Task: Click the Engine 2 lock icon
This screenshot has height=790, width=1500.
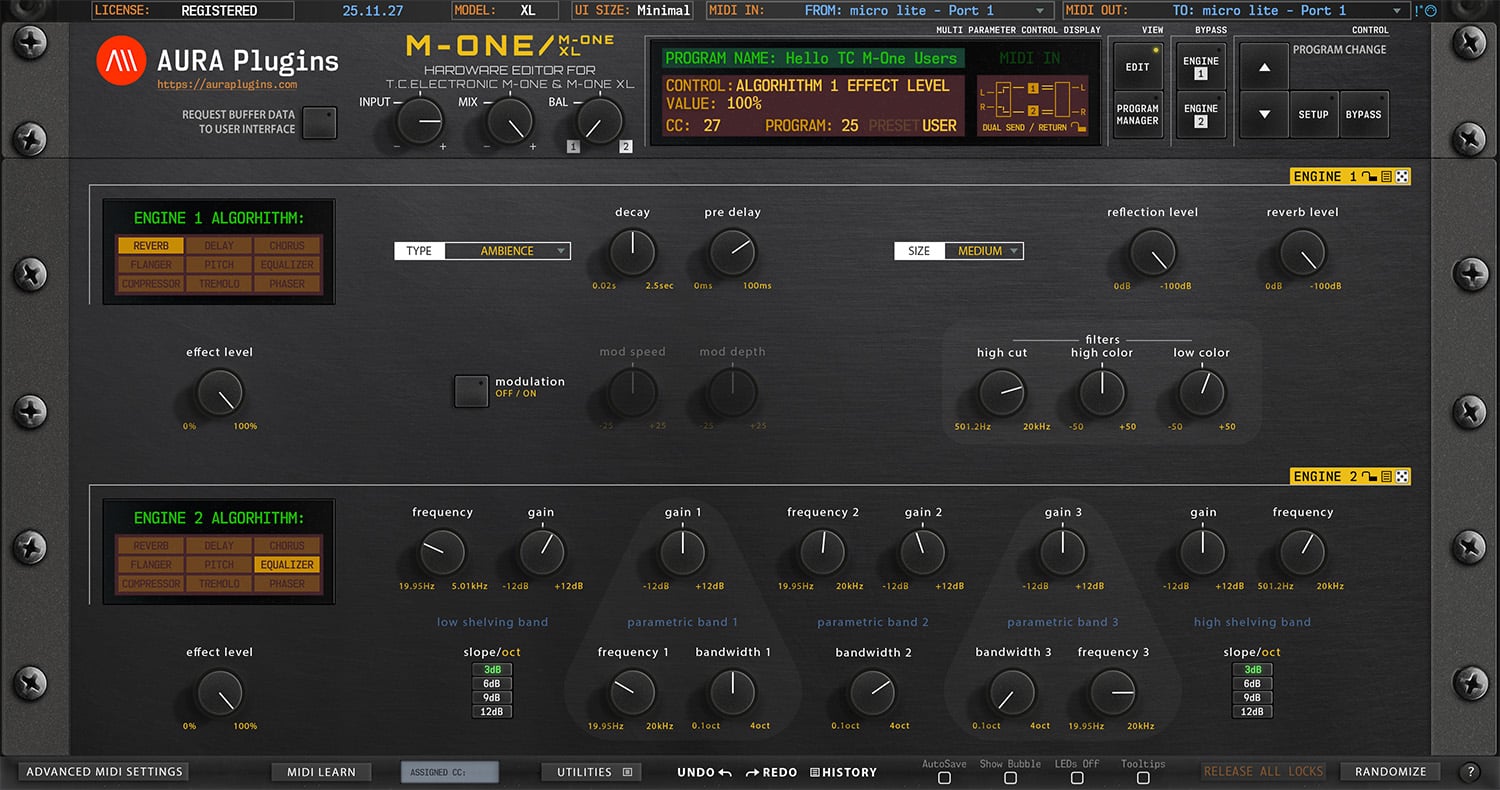Action: pos(1369,477)
